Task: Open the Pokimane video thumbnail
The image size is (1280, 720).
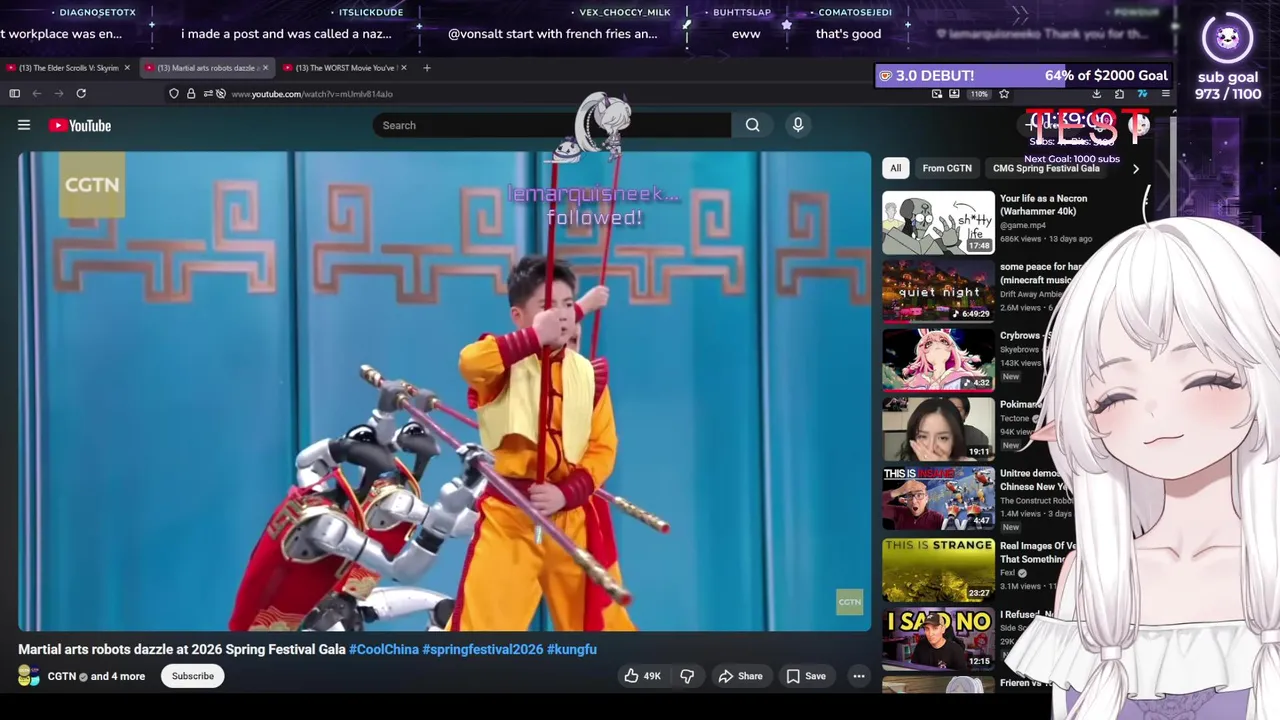Action: (x=938, y=428)
